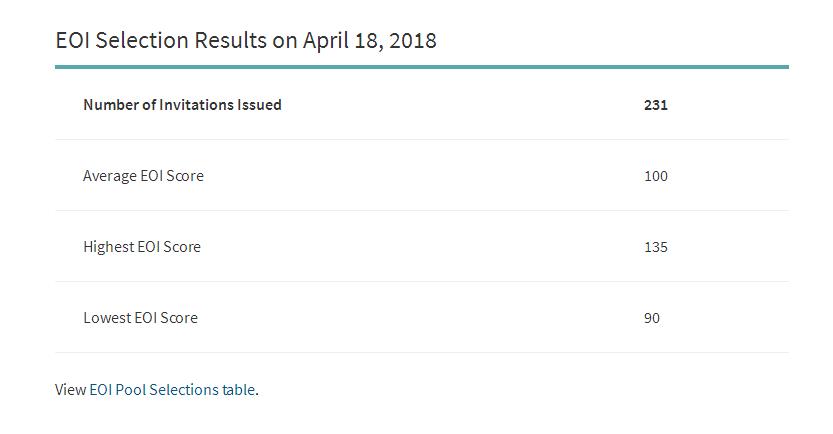Click the word 'Issued' in the bold row
Screen dimensions: 833x434
259,105
